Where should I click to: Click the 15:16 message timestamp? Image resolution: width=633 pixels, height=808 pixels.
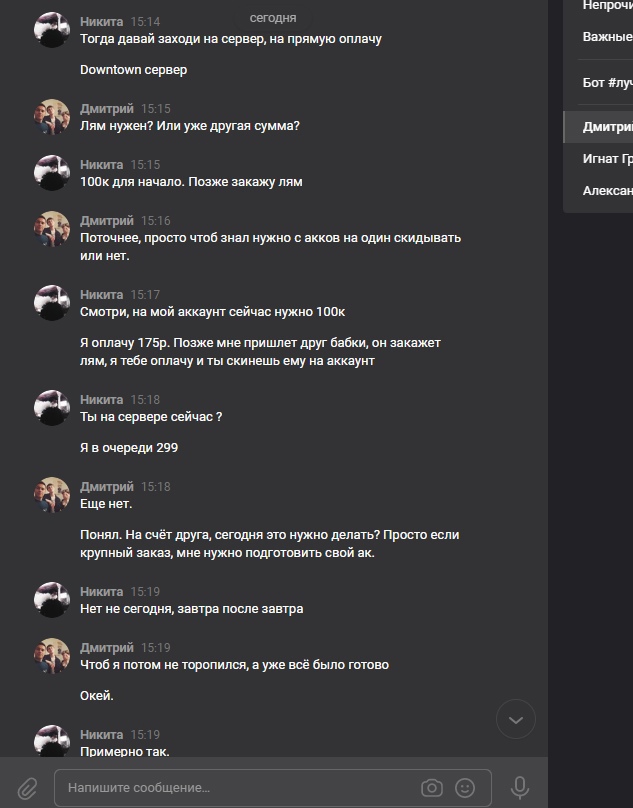pos(155,220)
